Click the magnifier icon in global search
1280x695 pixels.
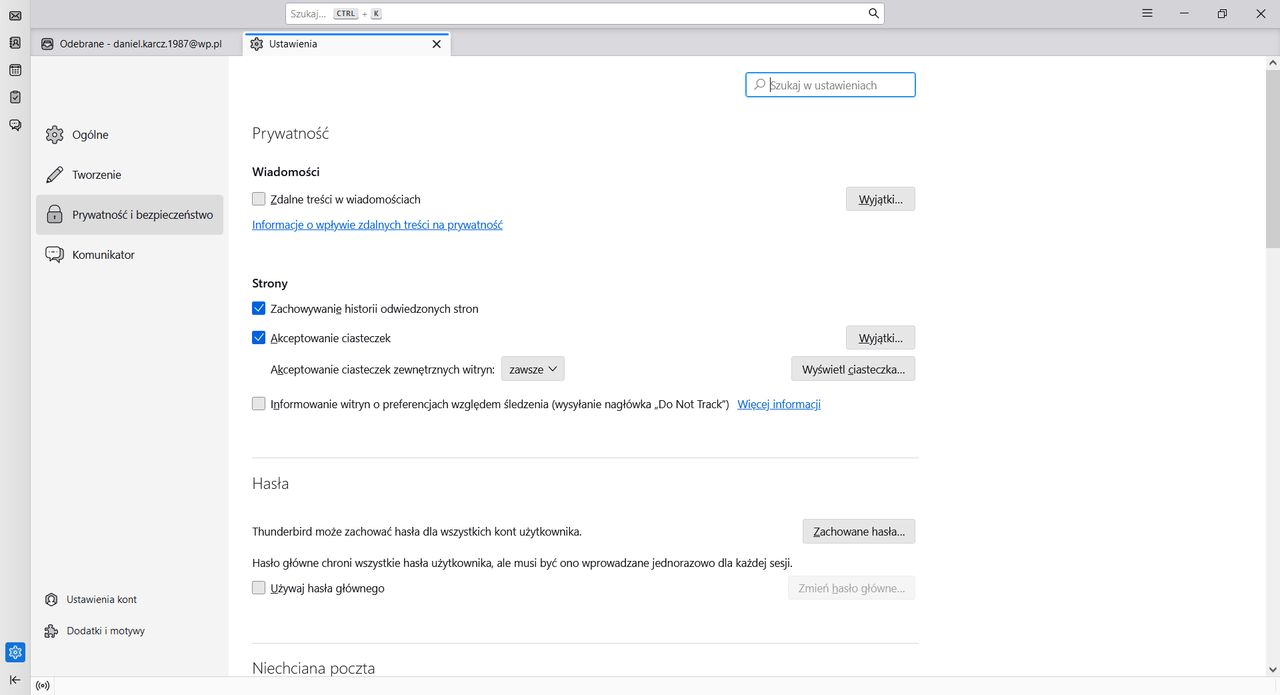pos(873,14)
